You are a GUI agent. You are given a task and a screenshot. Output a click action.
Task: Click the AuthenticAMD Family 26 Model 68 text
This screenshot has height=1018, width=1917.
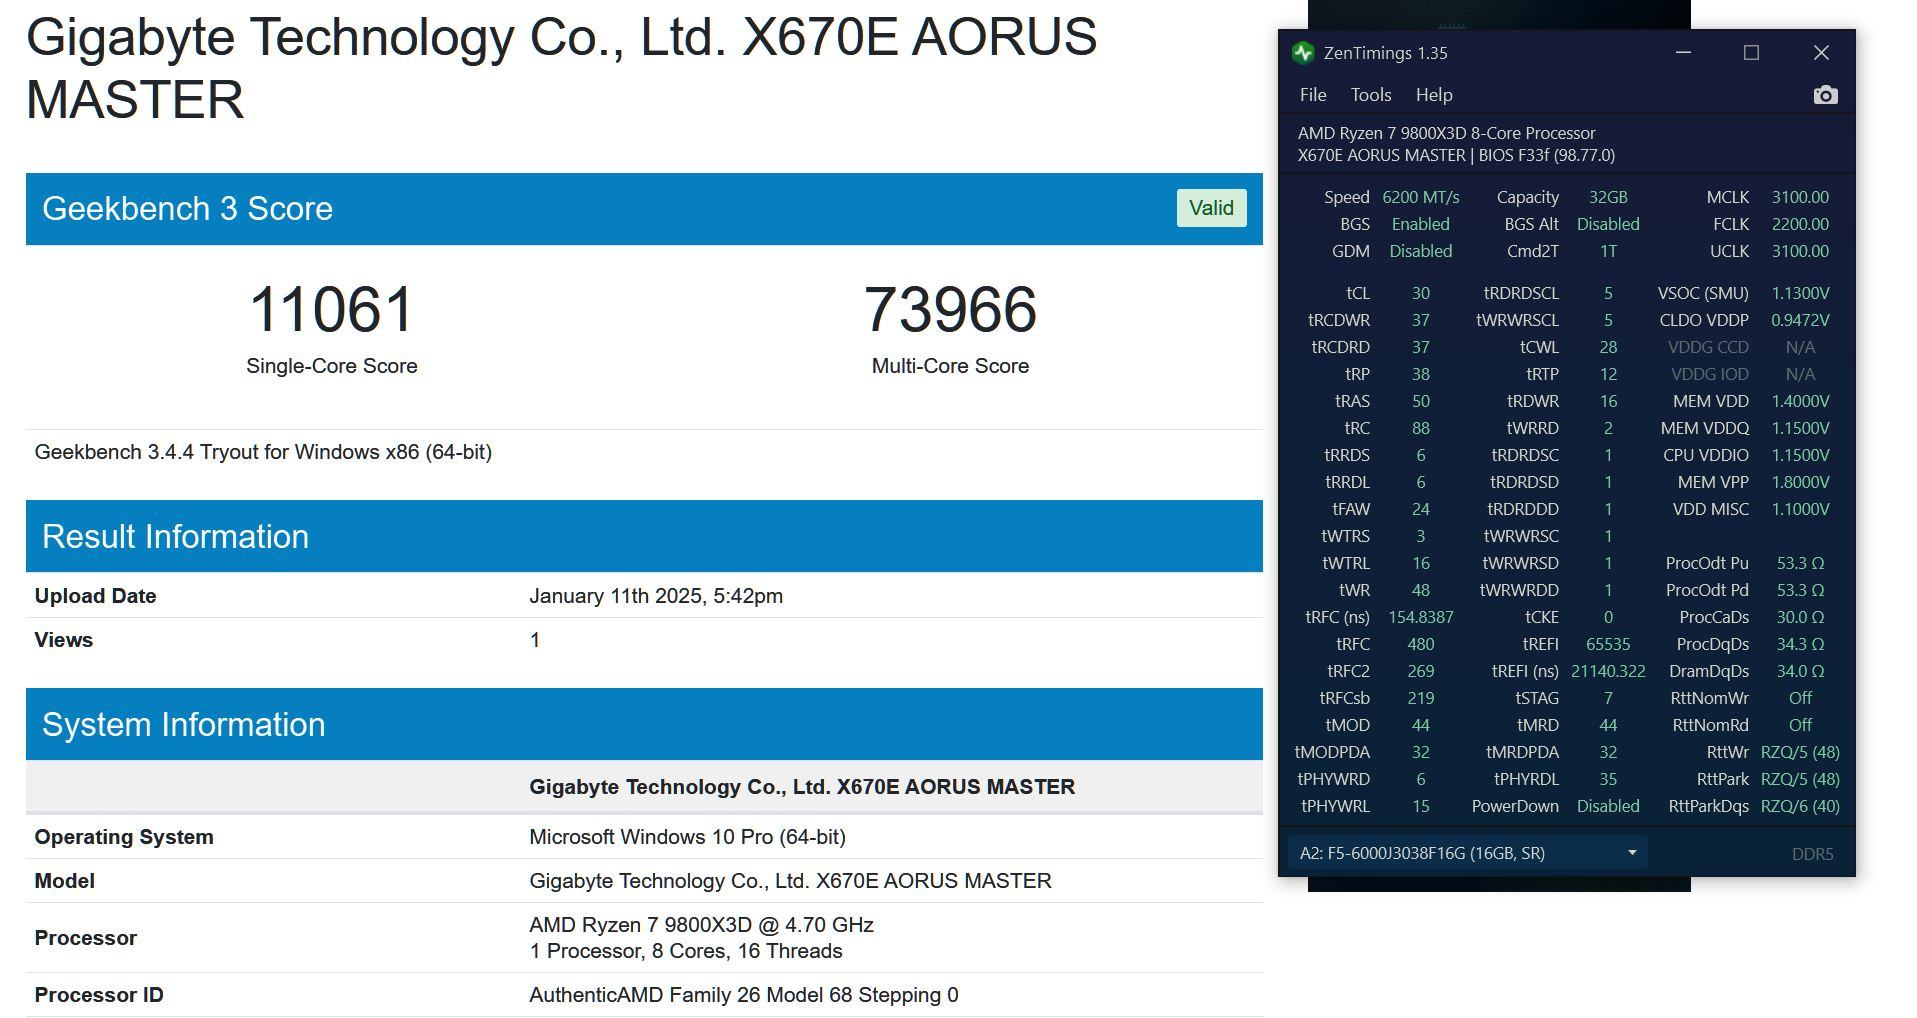coord(744,995)
